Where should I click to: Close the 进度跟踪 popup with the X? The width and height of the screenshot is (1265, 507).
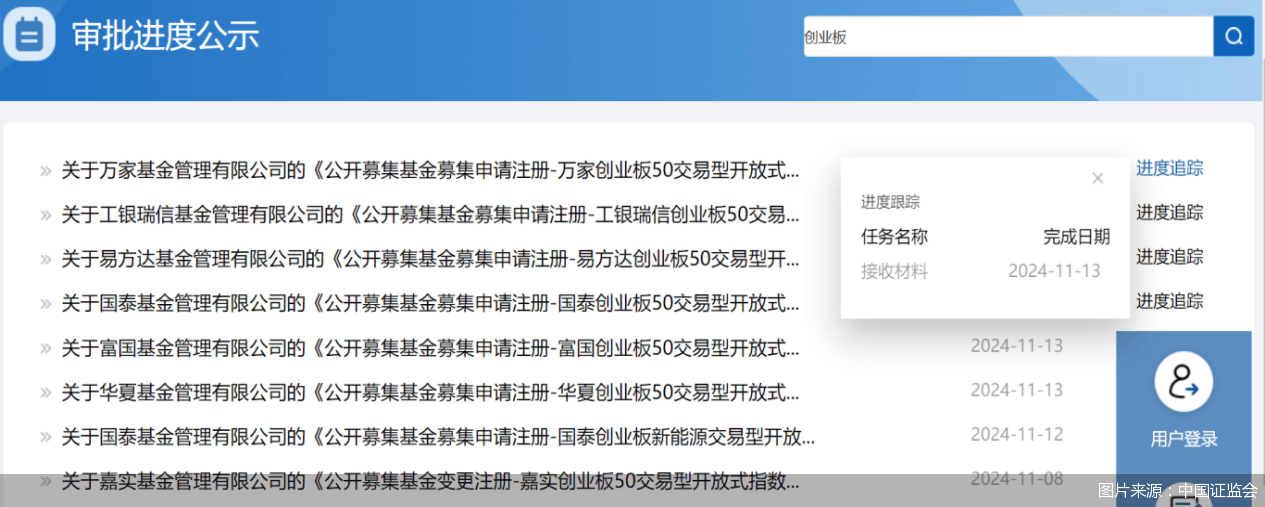(x=1098, y=178)
